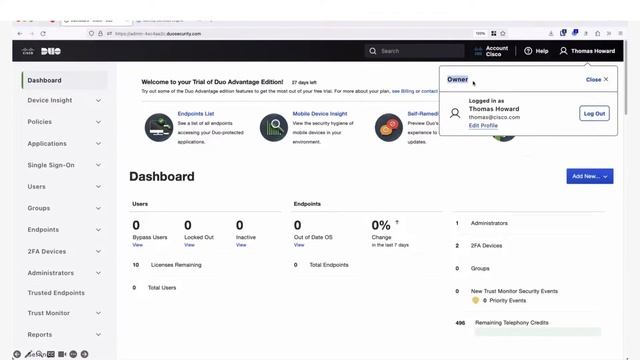This screenshot has width=640, height=360.
Task: Expand the Trust Monitor chevron
Action: pyautogui.click(x=98, y=313)
